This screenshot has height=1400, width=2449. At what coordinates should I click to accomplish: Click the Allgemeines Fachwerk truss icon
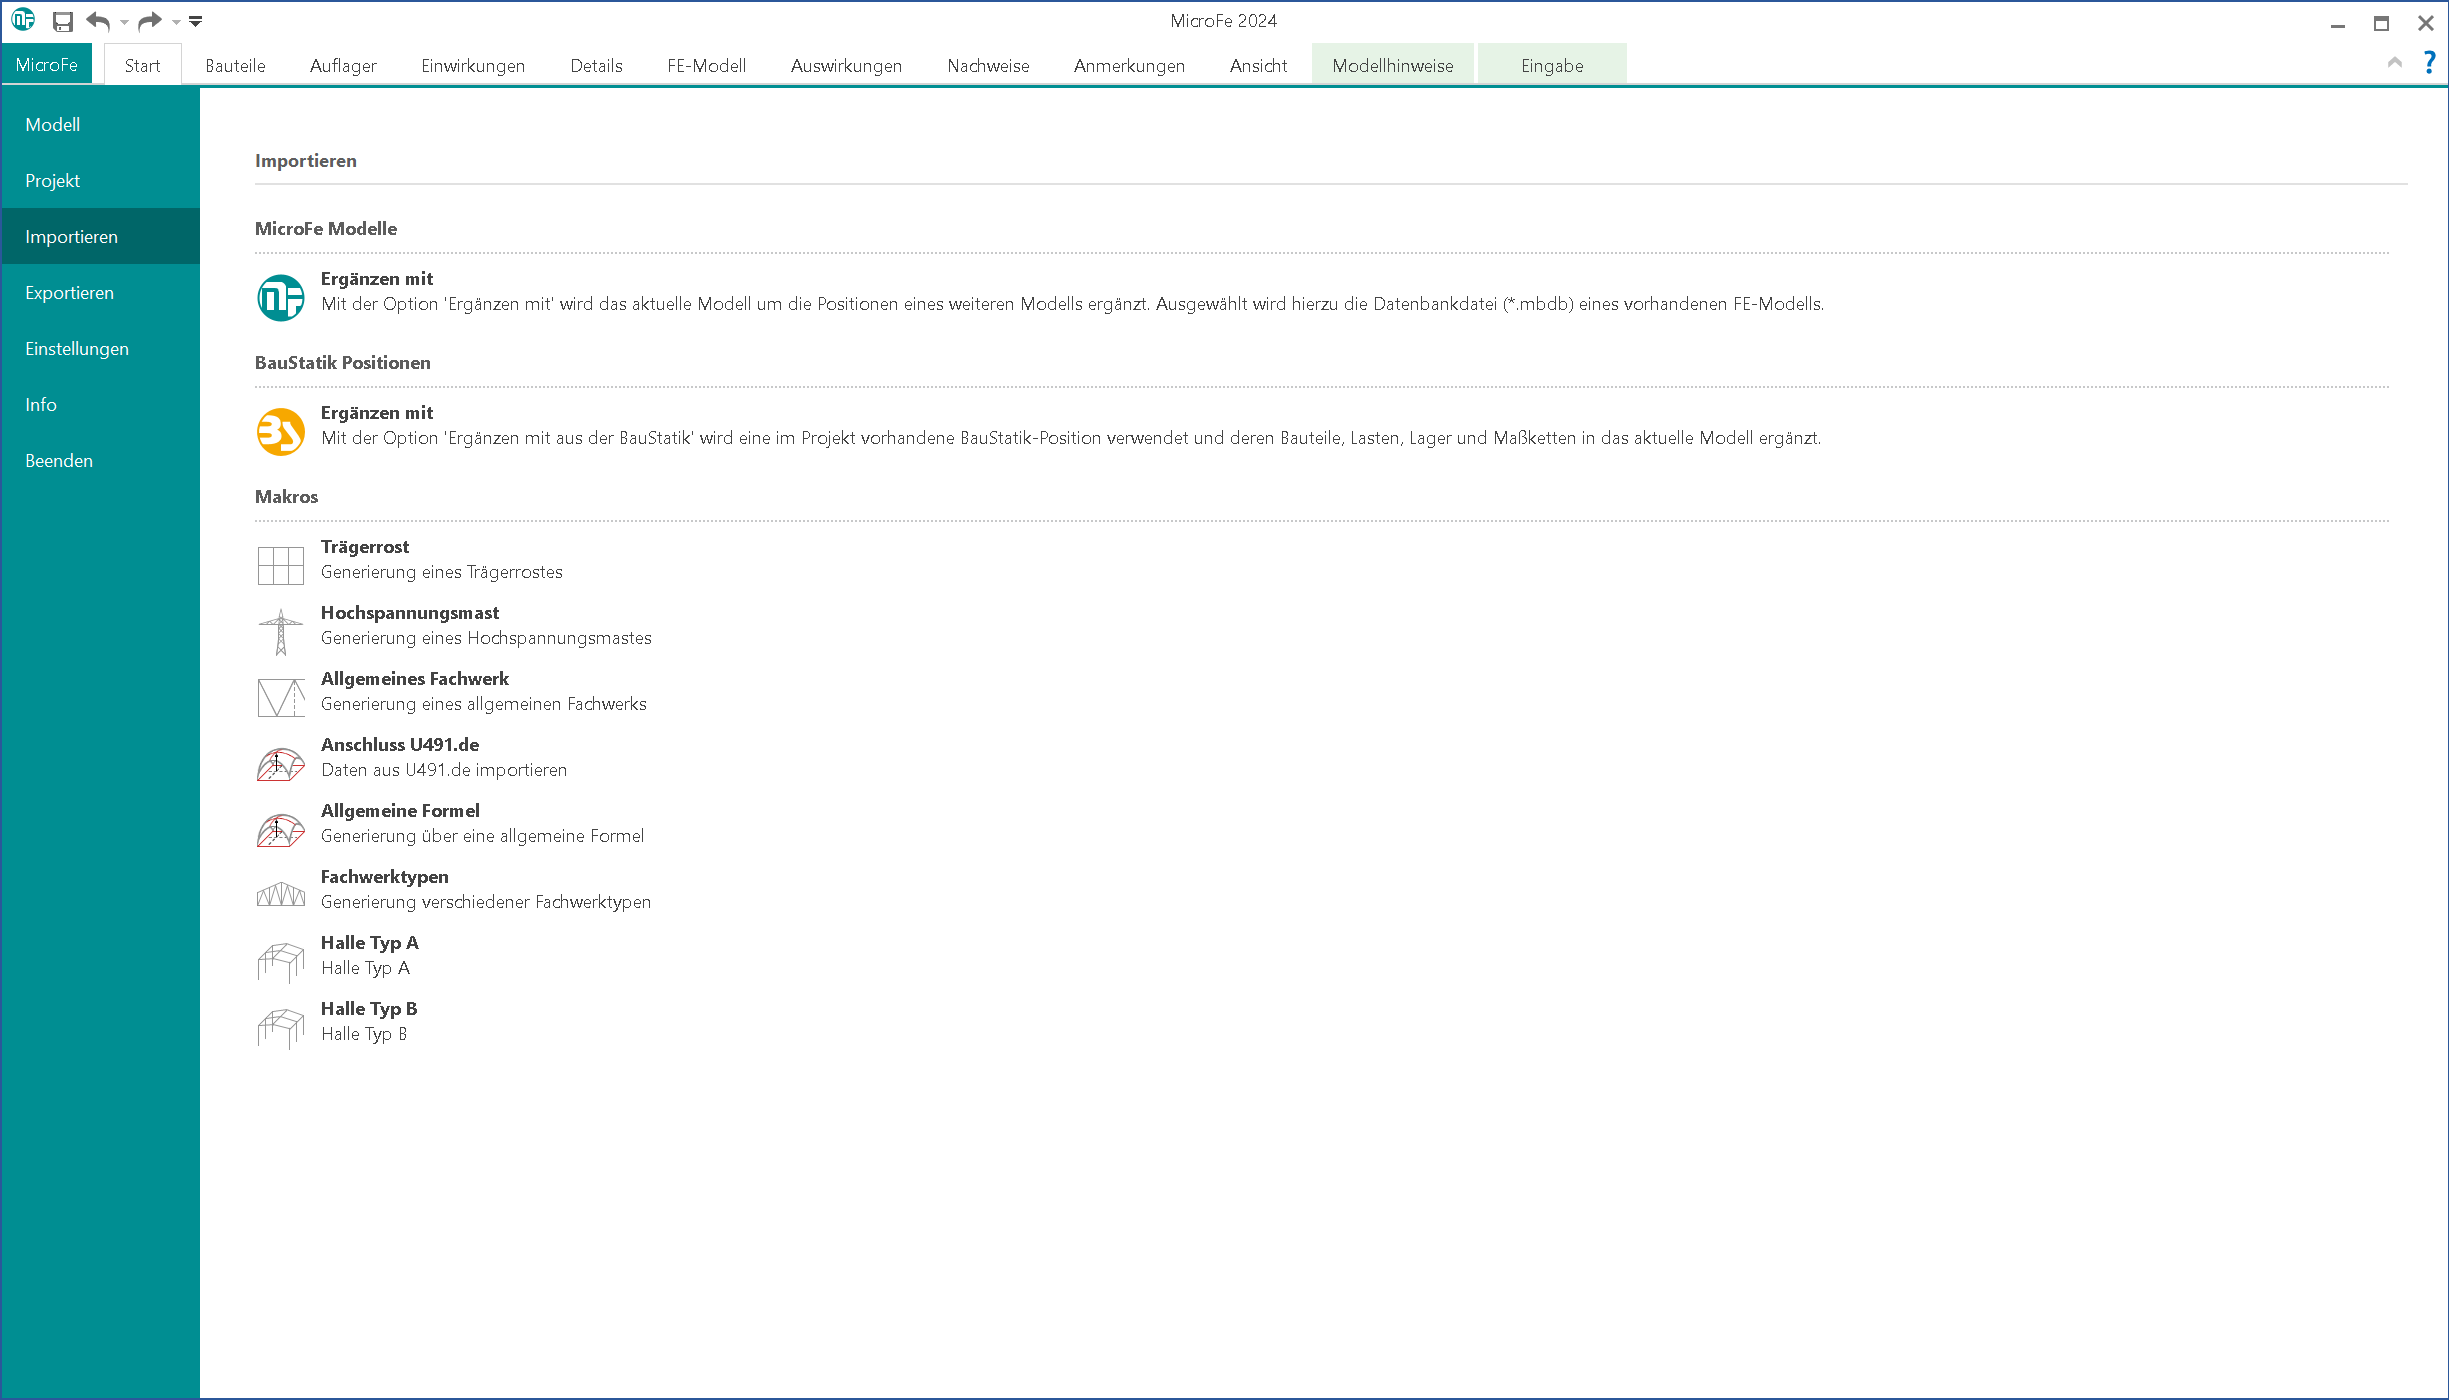point(280,697)
